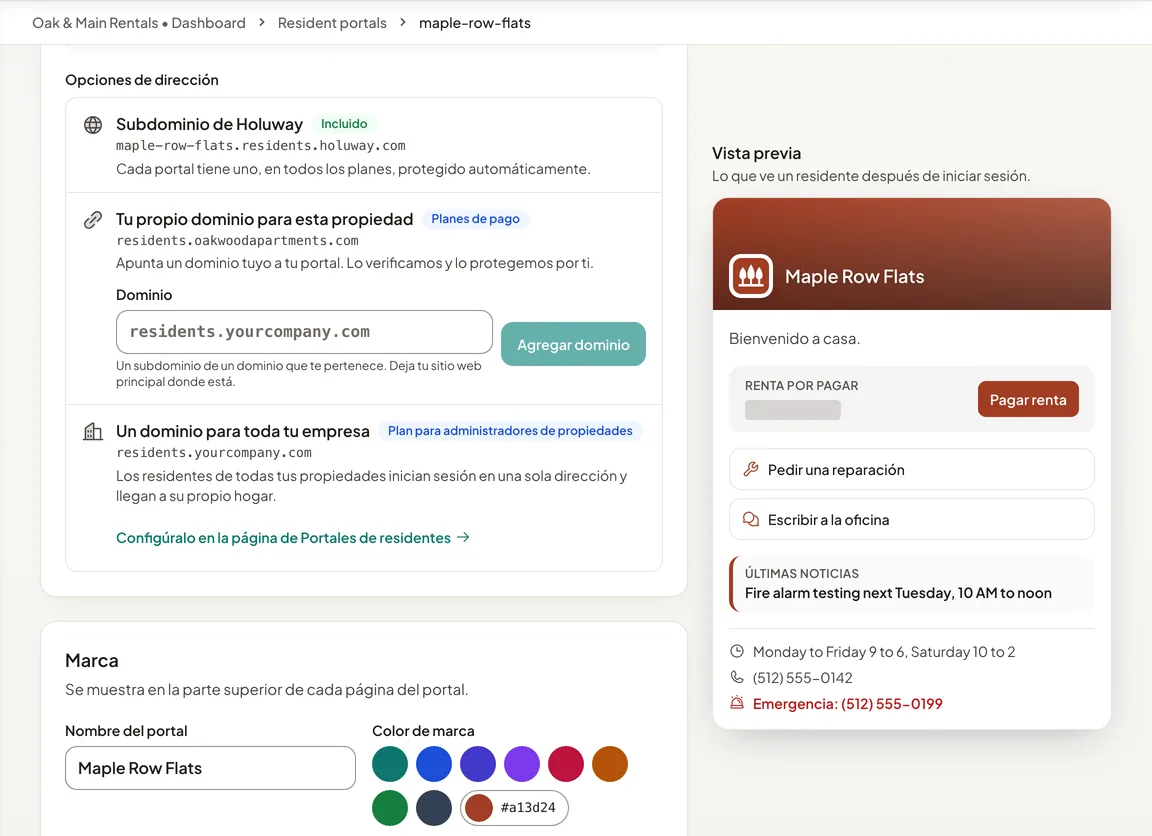Click residents.oakwoodapartments.com example text
The width and height of the screenshot is (1152, 836).
(237, 240)
